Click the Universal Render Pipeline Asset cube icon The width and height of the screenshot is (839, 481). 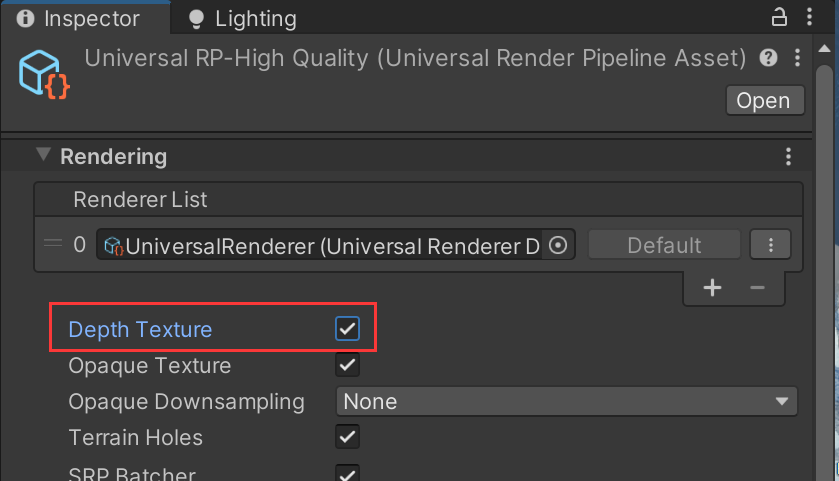coord(44,74)
